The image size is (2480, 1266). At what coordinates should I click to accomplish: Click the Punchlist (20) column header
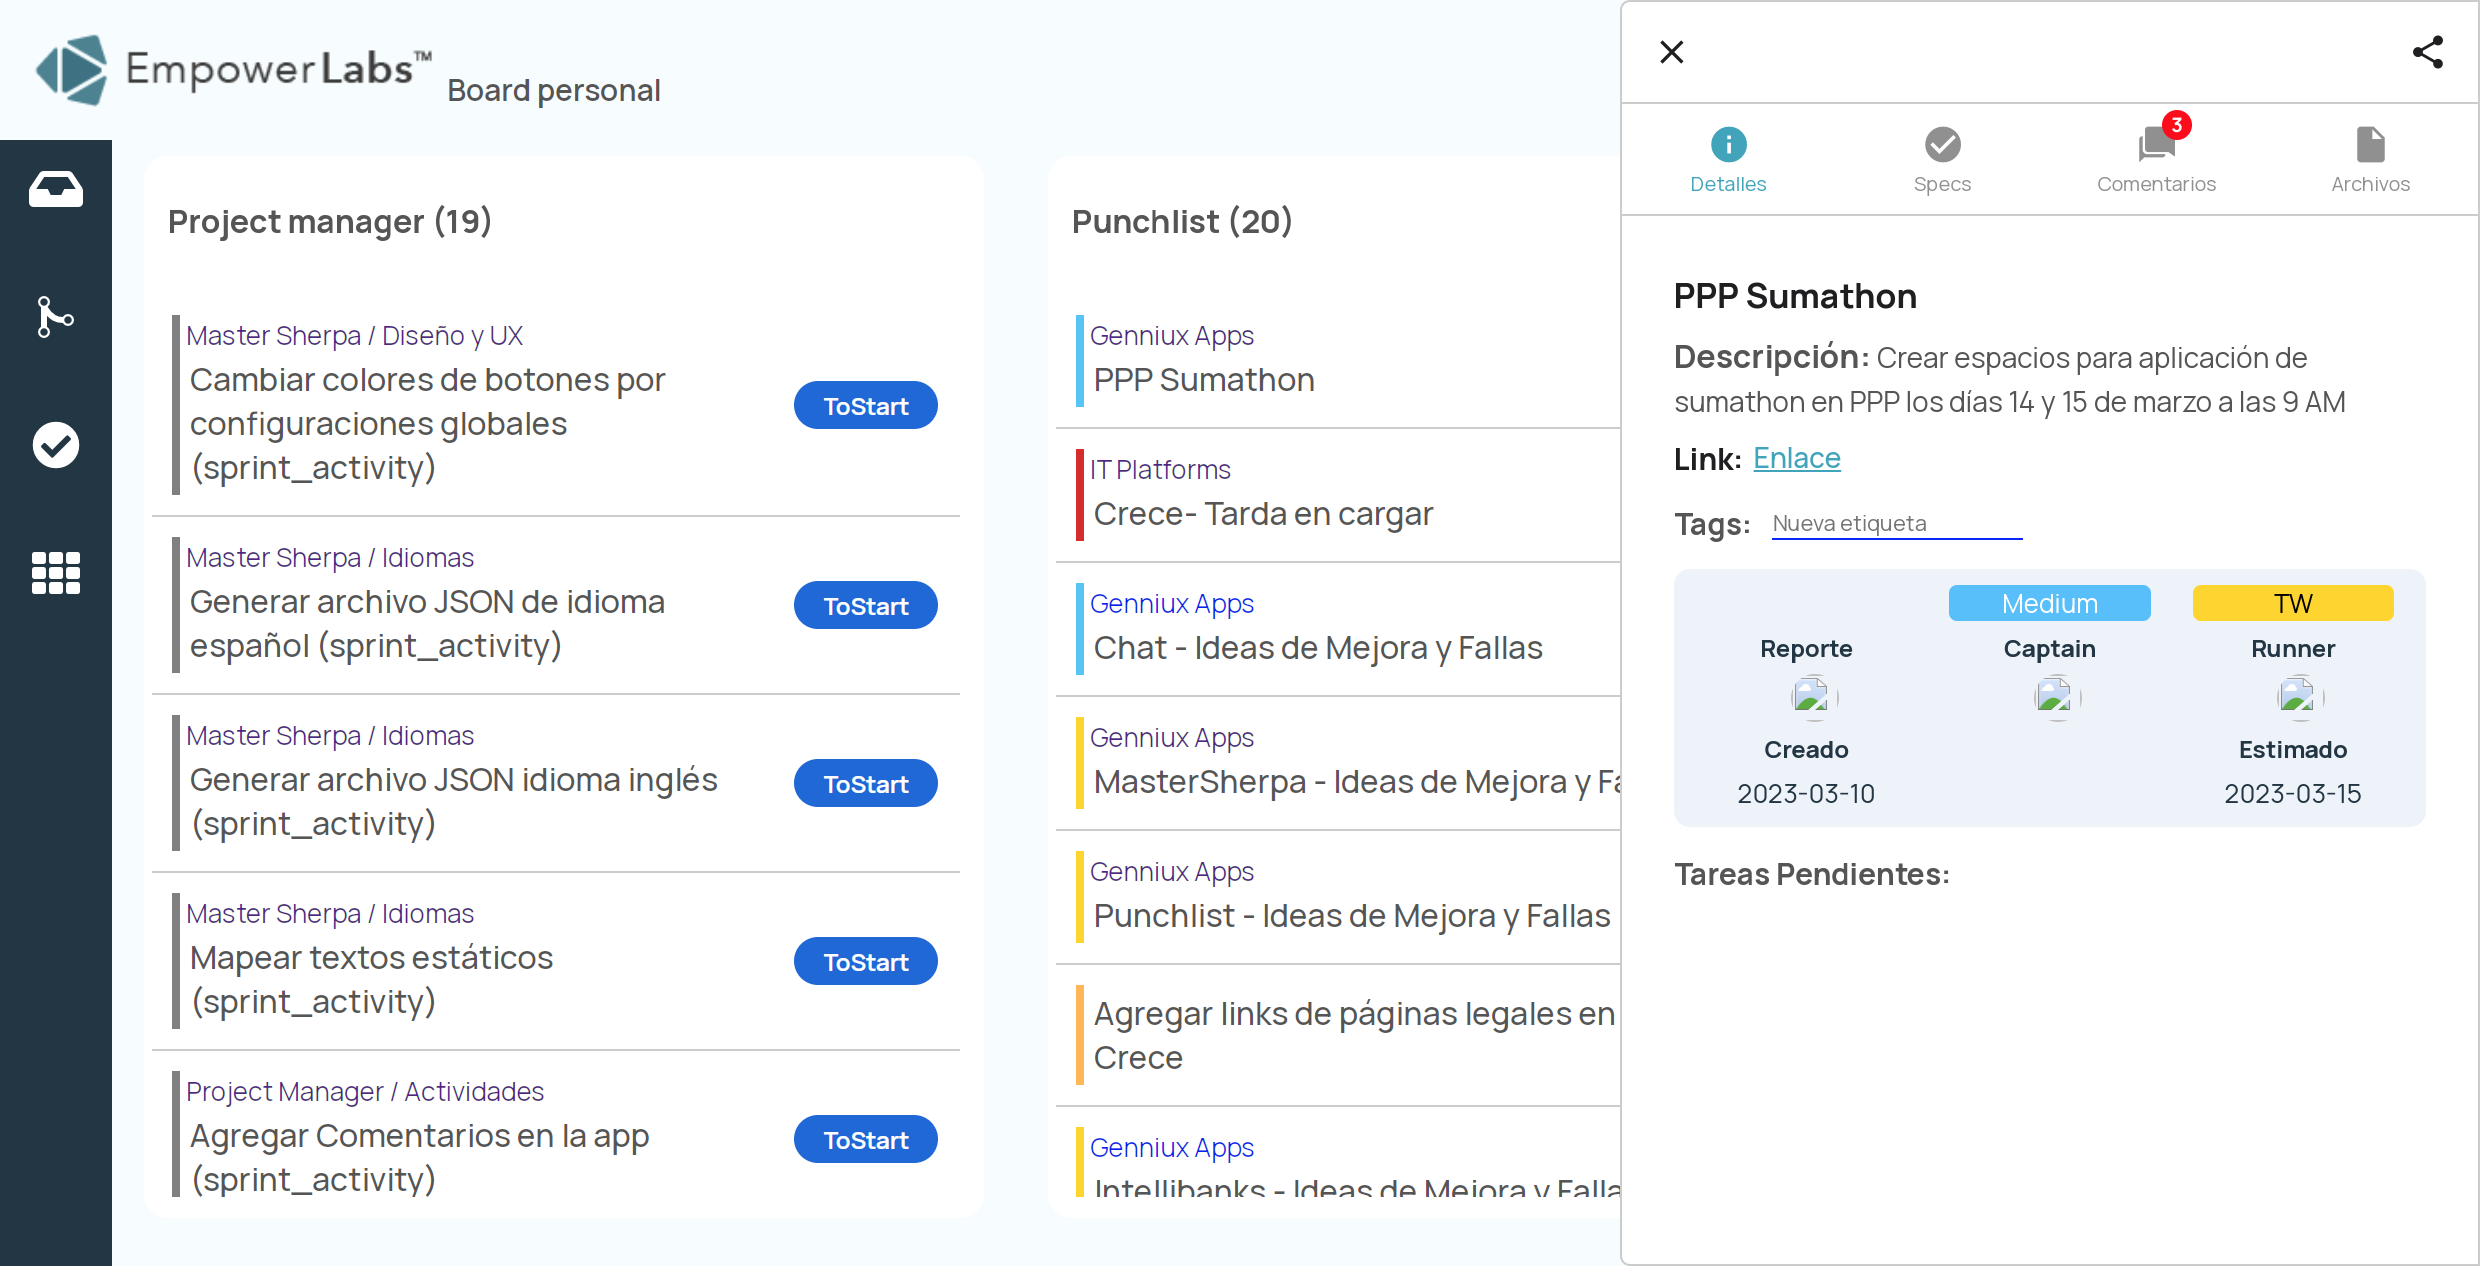coord(1182,221)
